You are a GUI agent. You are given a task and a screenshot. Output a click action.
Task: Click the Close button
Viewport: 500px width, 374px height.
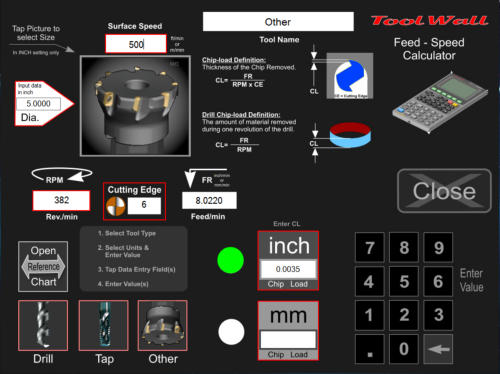pyautogui.click(x=444, y=191)
